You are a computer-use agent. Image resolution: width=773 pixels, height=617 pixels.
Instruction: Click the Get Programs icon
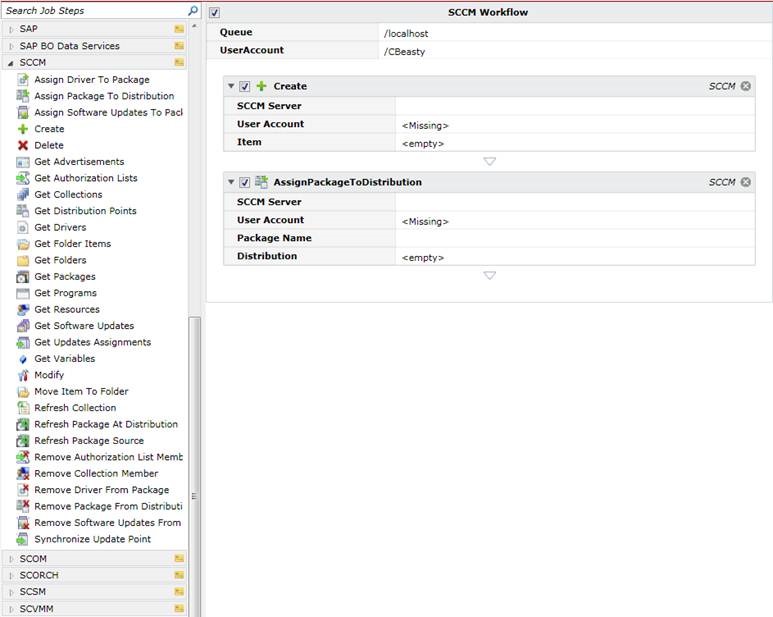pyautogui.click(x=23, y=293)
